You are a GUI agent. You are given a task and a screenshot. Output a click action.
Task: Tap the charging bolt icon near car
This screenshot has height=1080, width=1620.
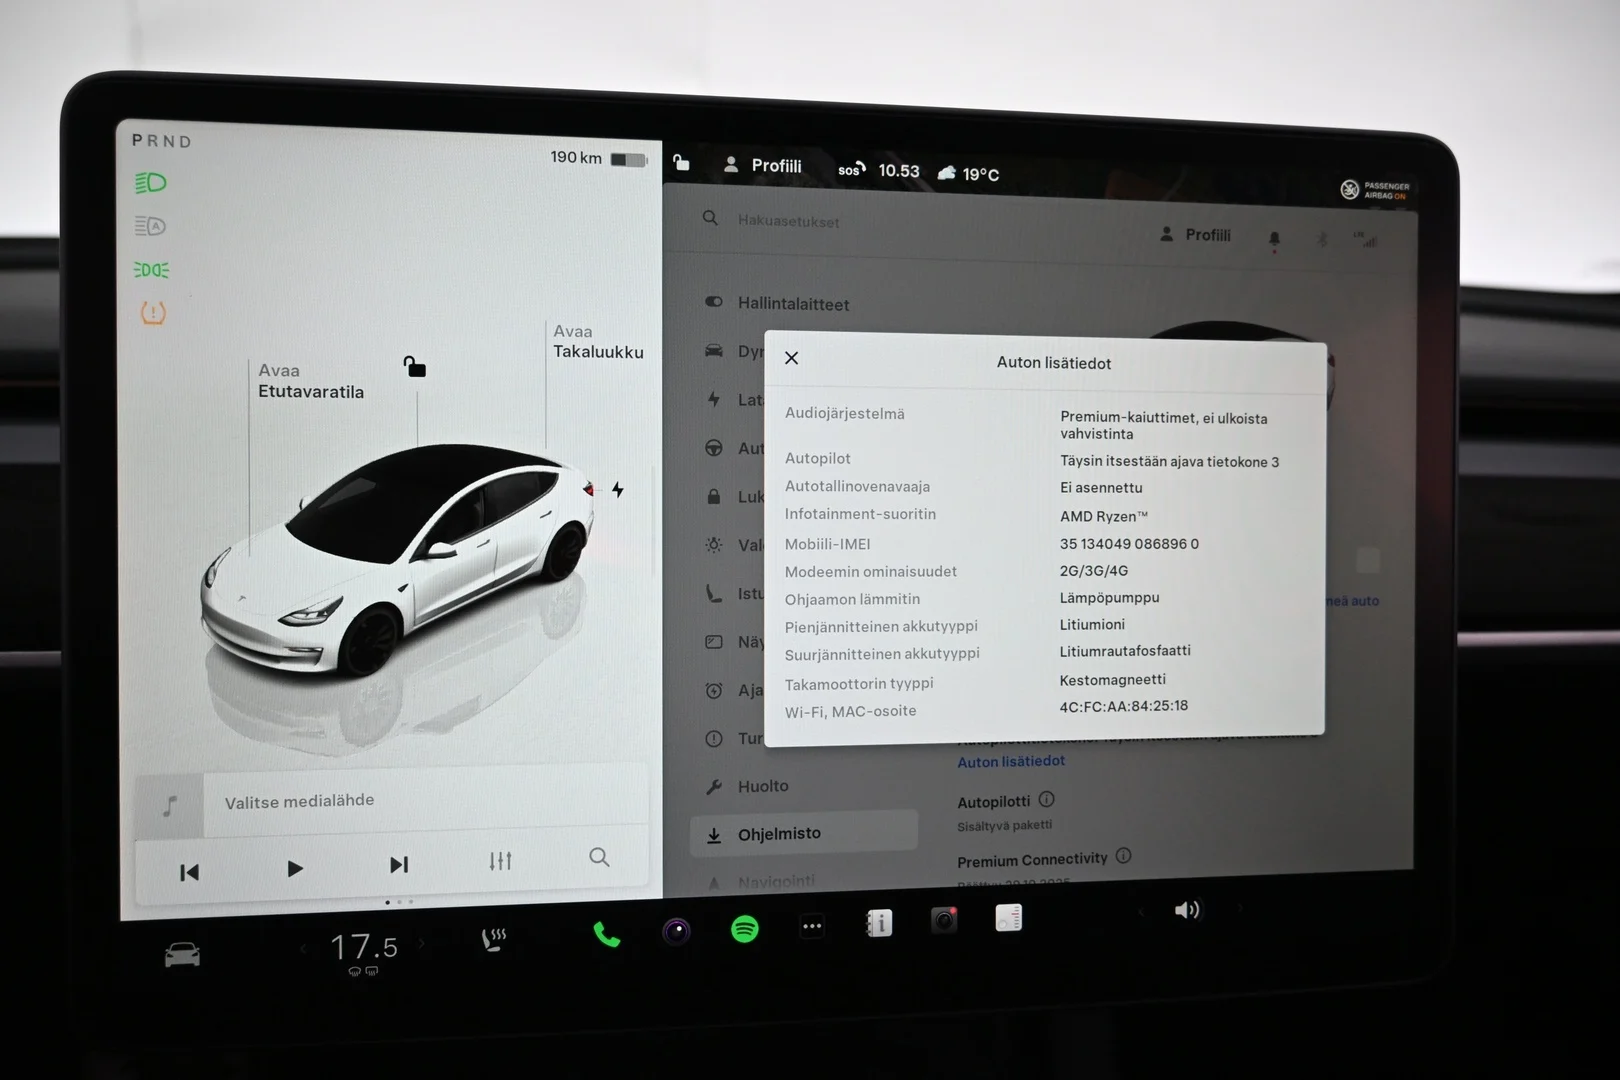(x=618, y=489)
